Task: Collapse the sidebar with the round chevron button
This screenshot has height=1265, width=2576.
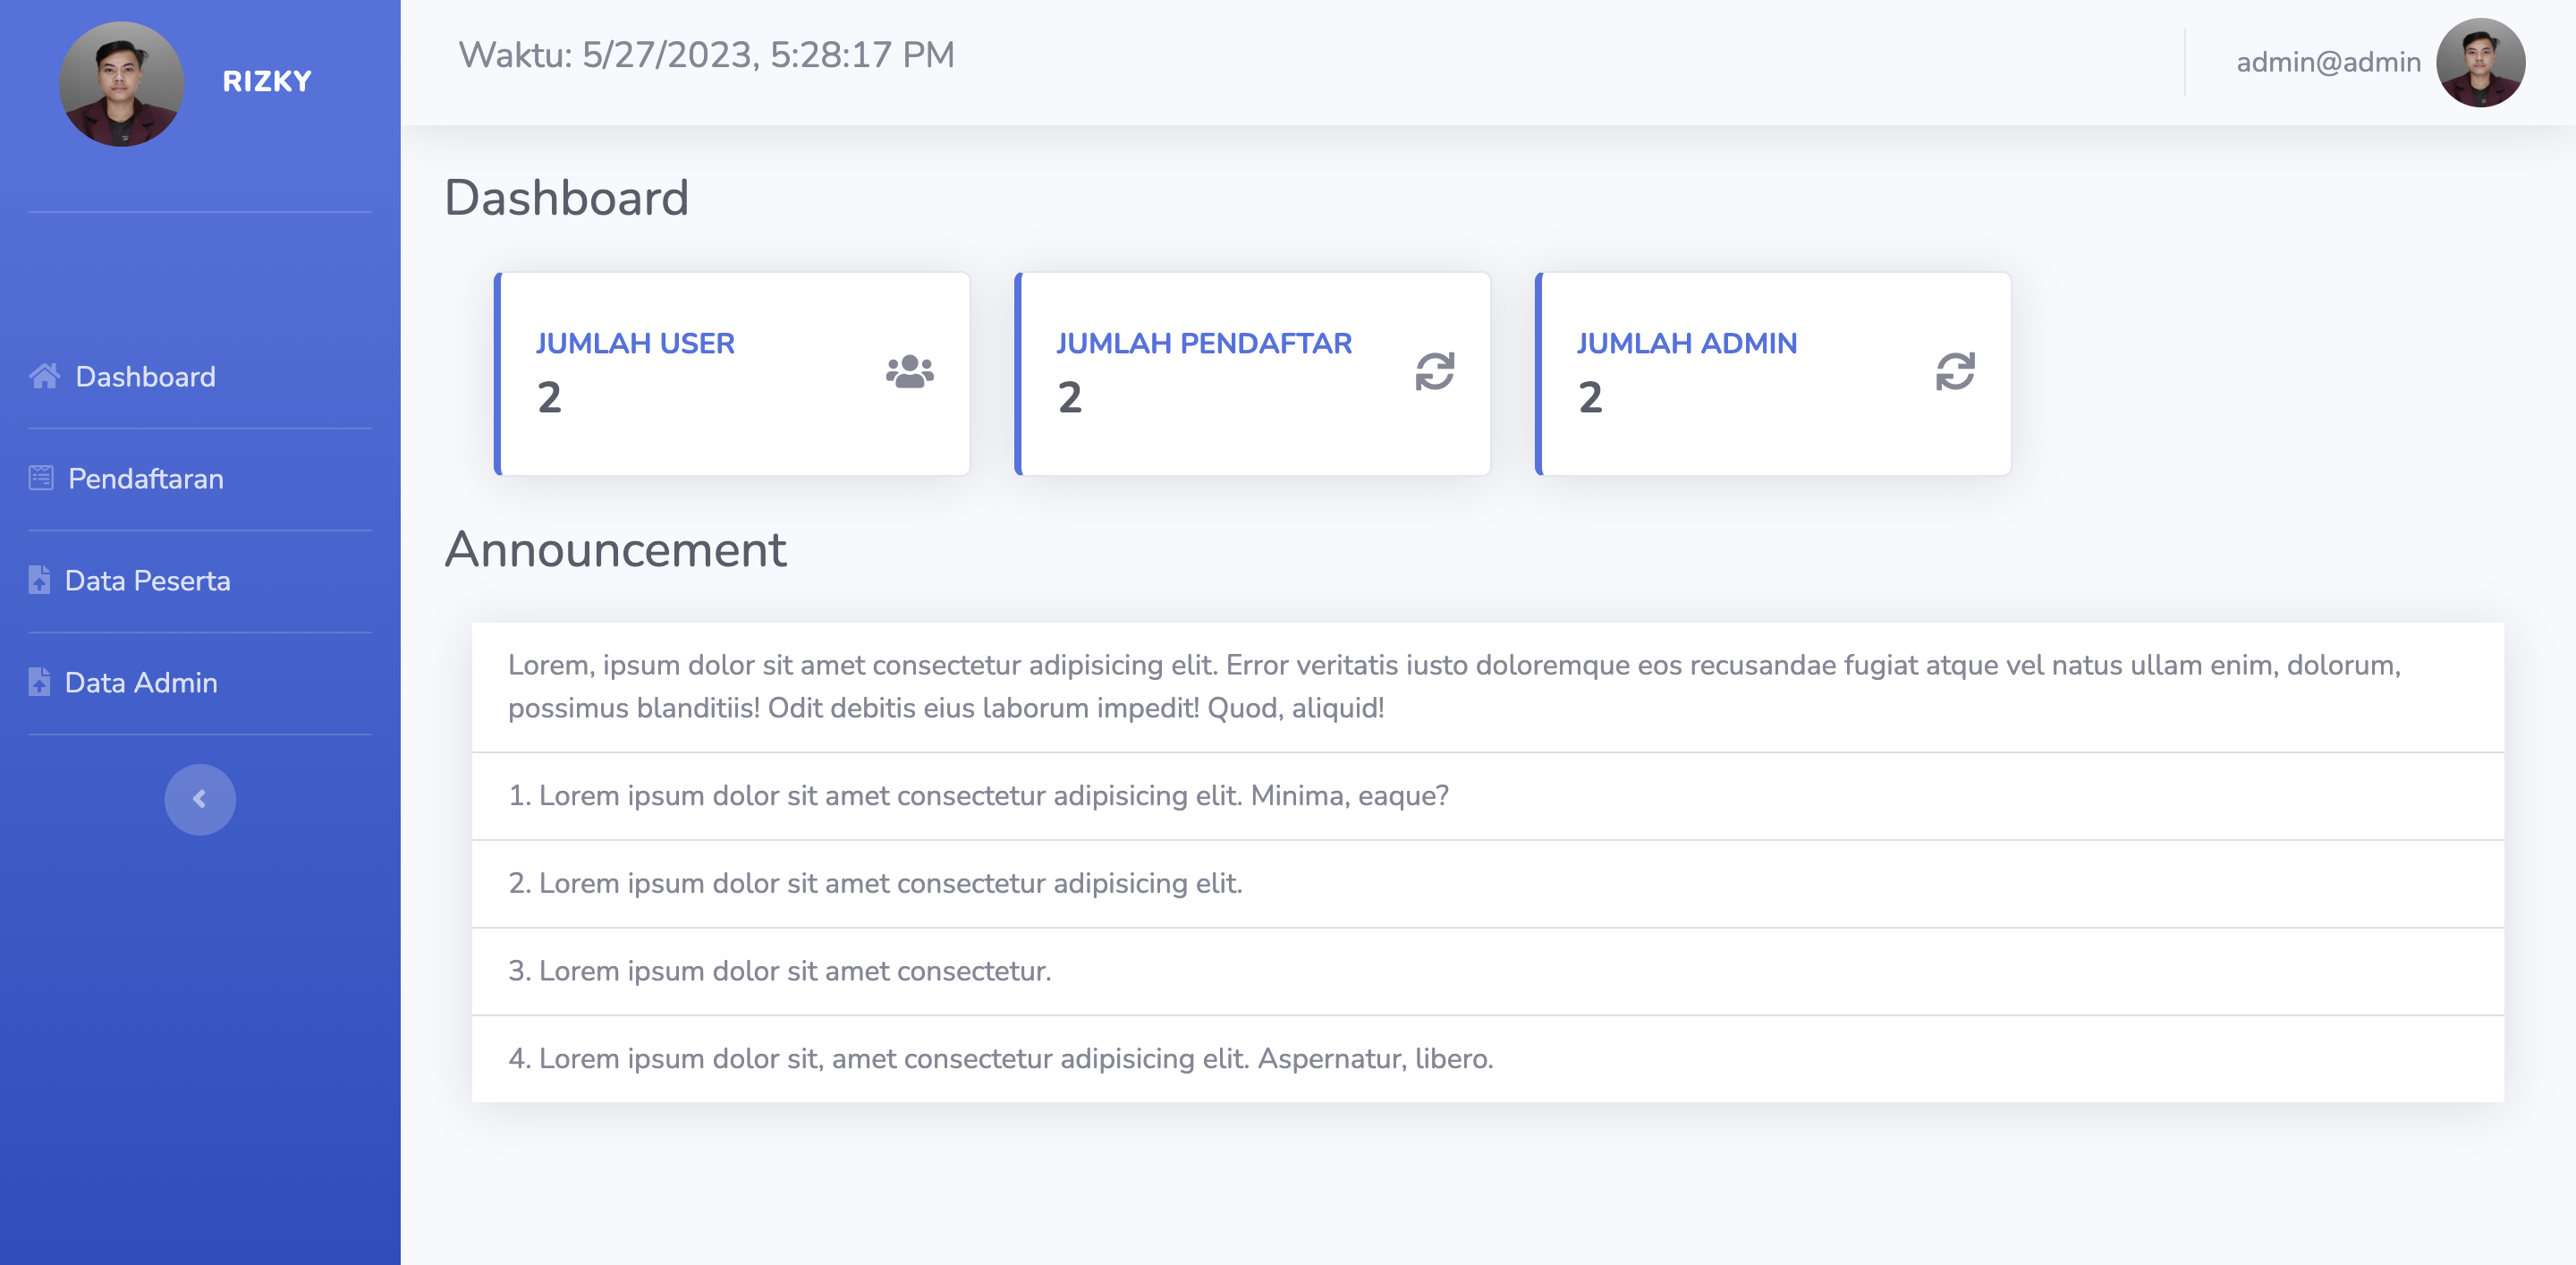Action: click(x=200, y=799)
